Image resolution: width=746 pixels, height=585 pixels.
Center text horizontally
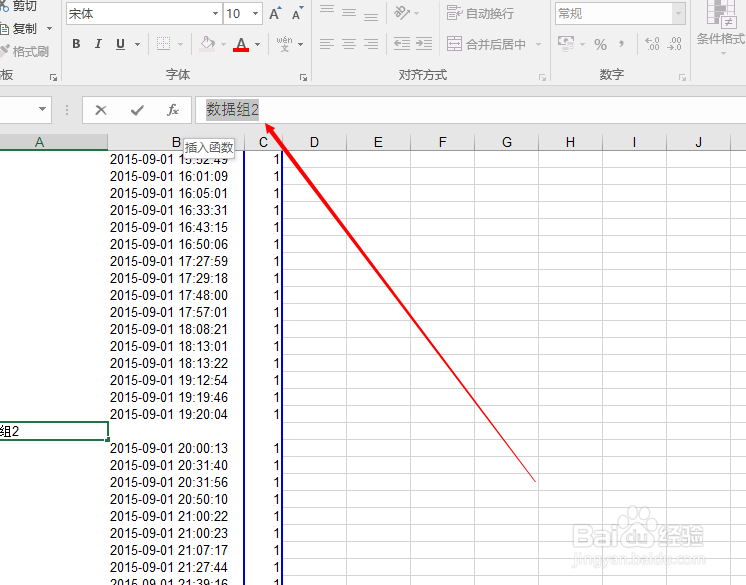[349, 44]
